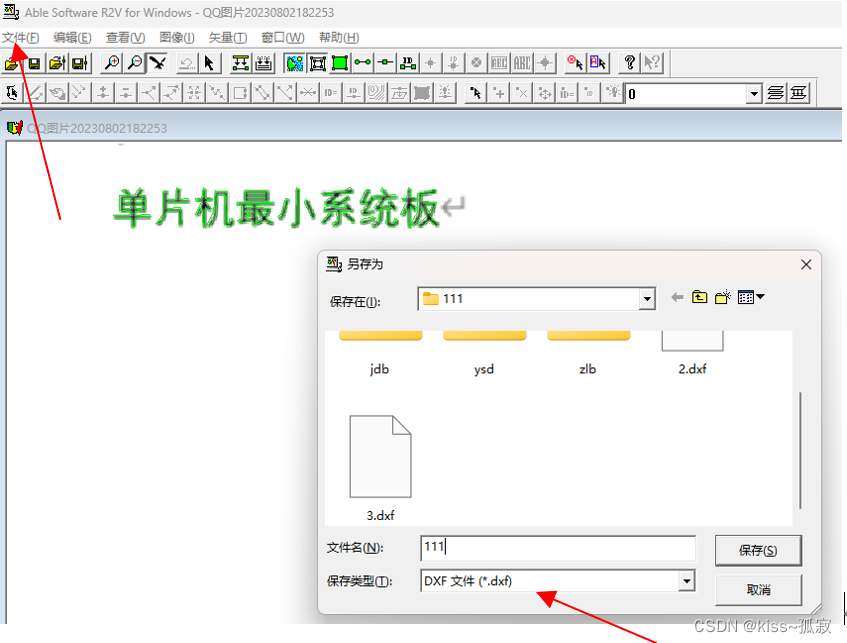Click the 文件名 input field
This screenshot has height=643, width=847.
[x=557, y=548]
